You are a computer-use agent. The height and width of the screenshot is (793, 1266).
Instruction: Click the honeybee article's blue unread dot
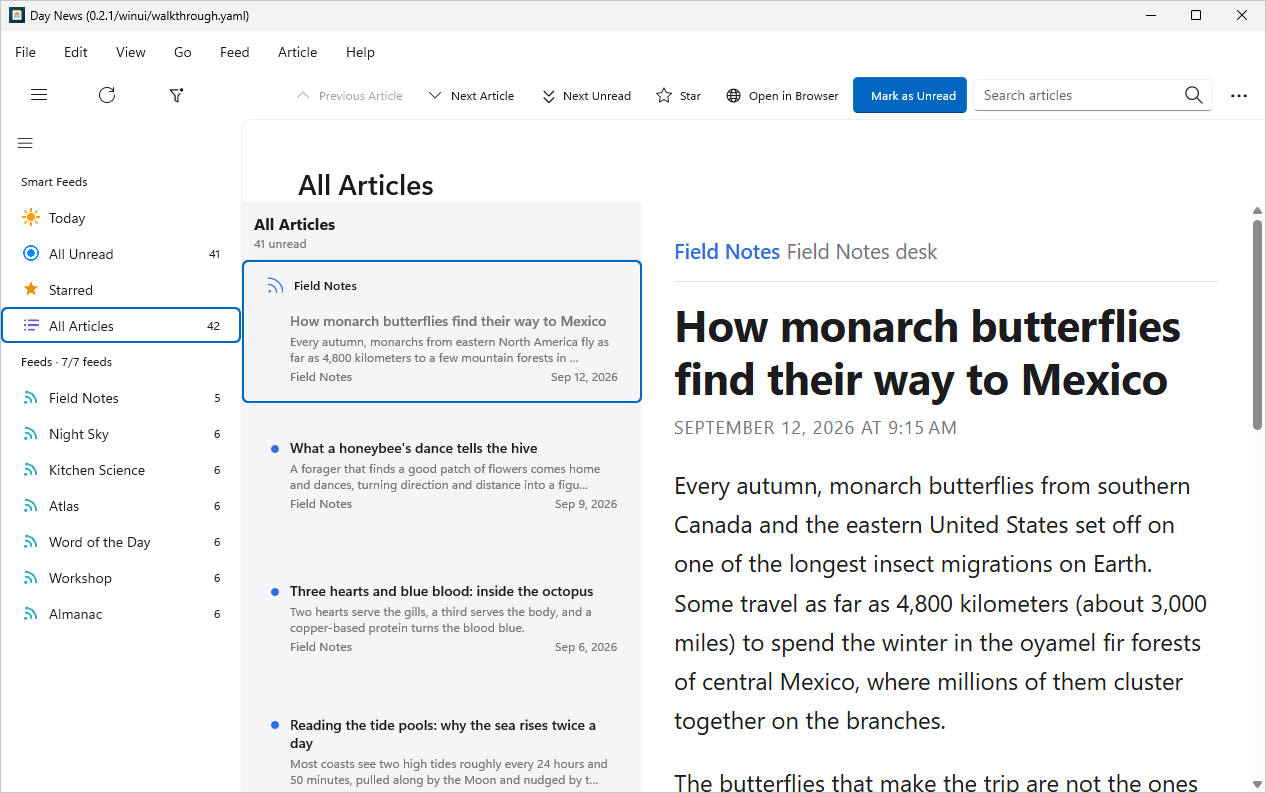[275, 449]
